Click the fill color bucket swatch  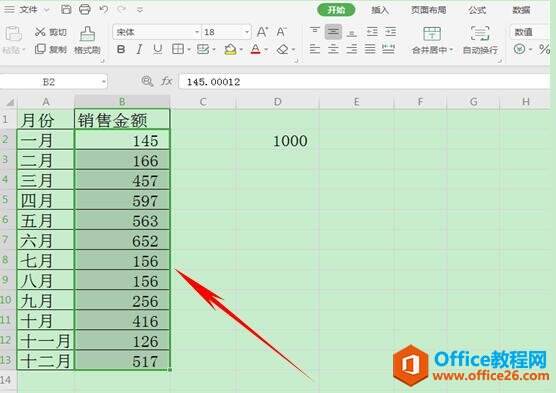(x=230, y=49)
